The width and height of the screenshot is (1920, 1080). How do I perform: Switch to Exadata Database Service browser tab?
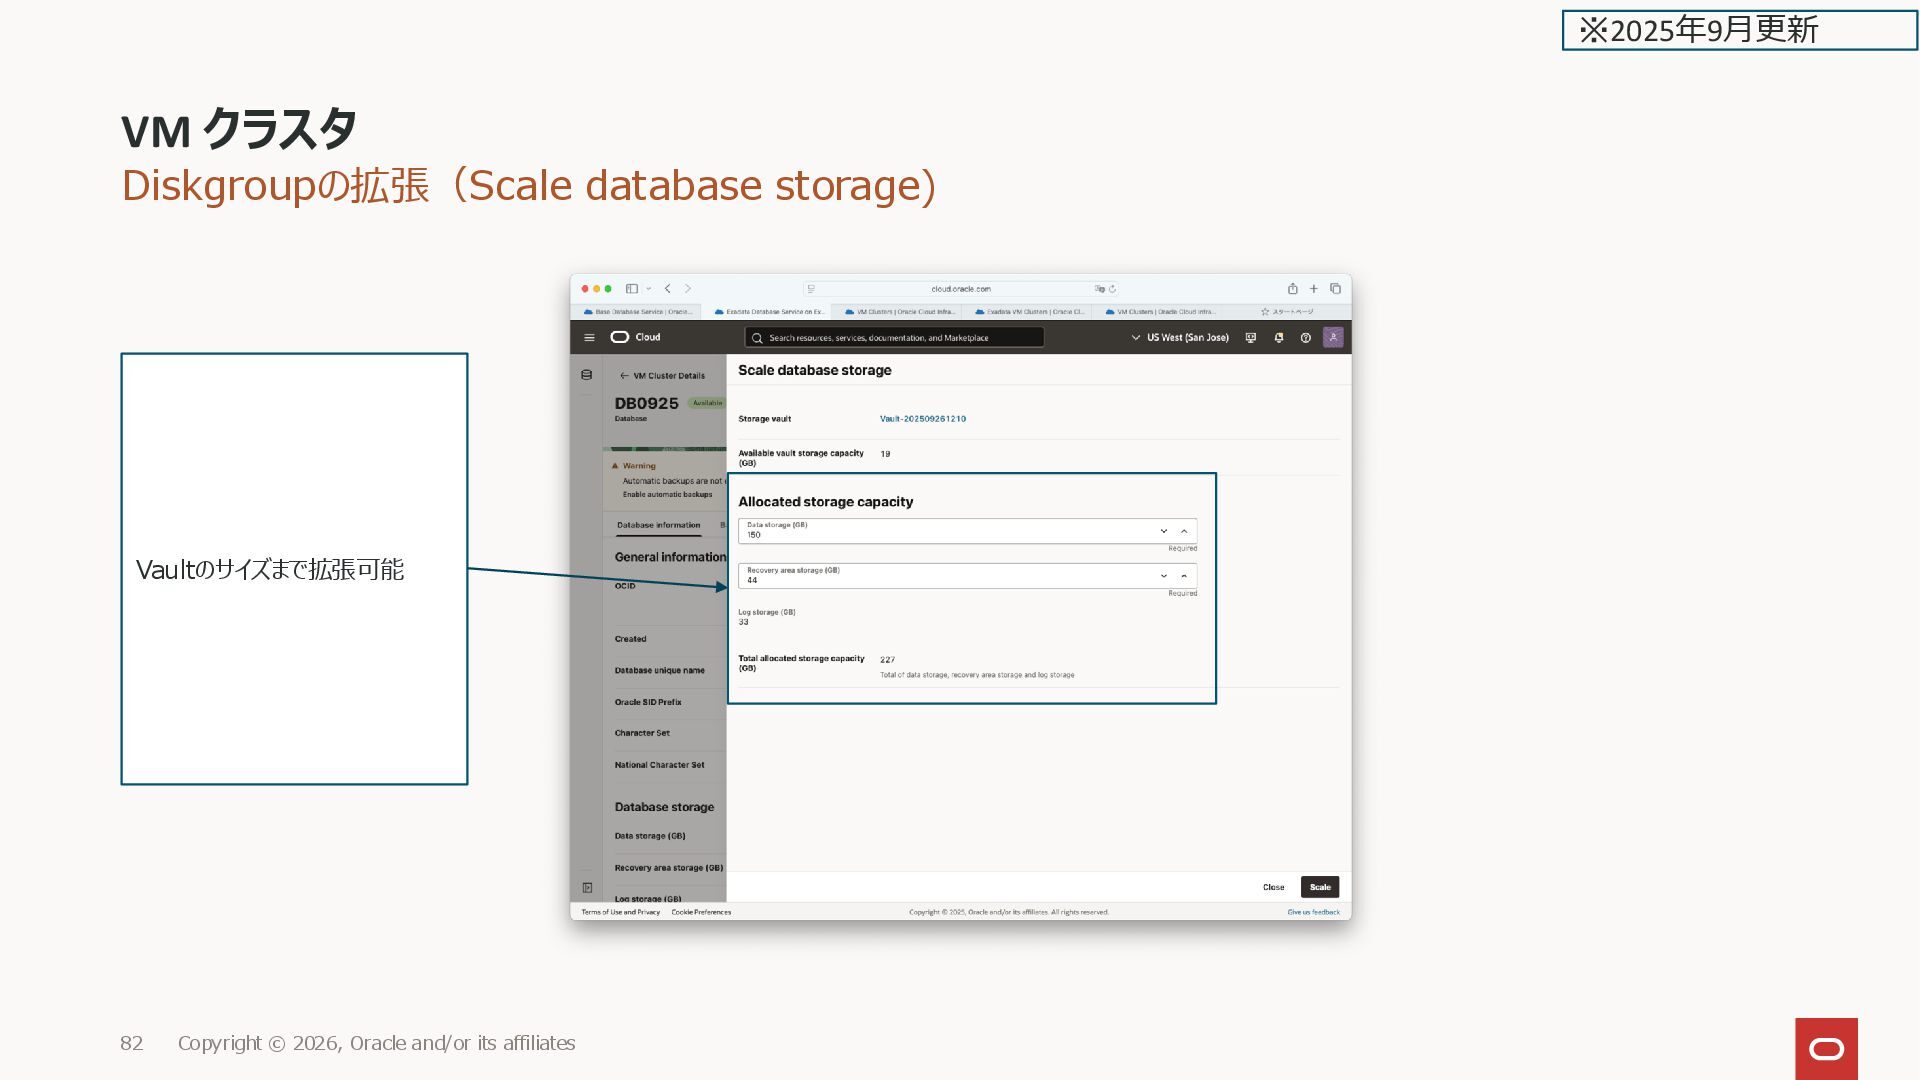770,312
